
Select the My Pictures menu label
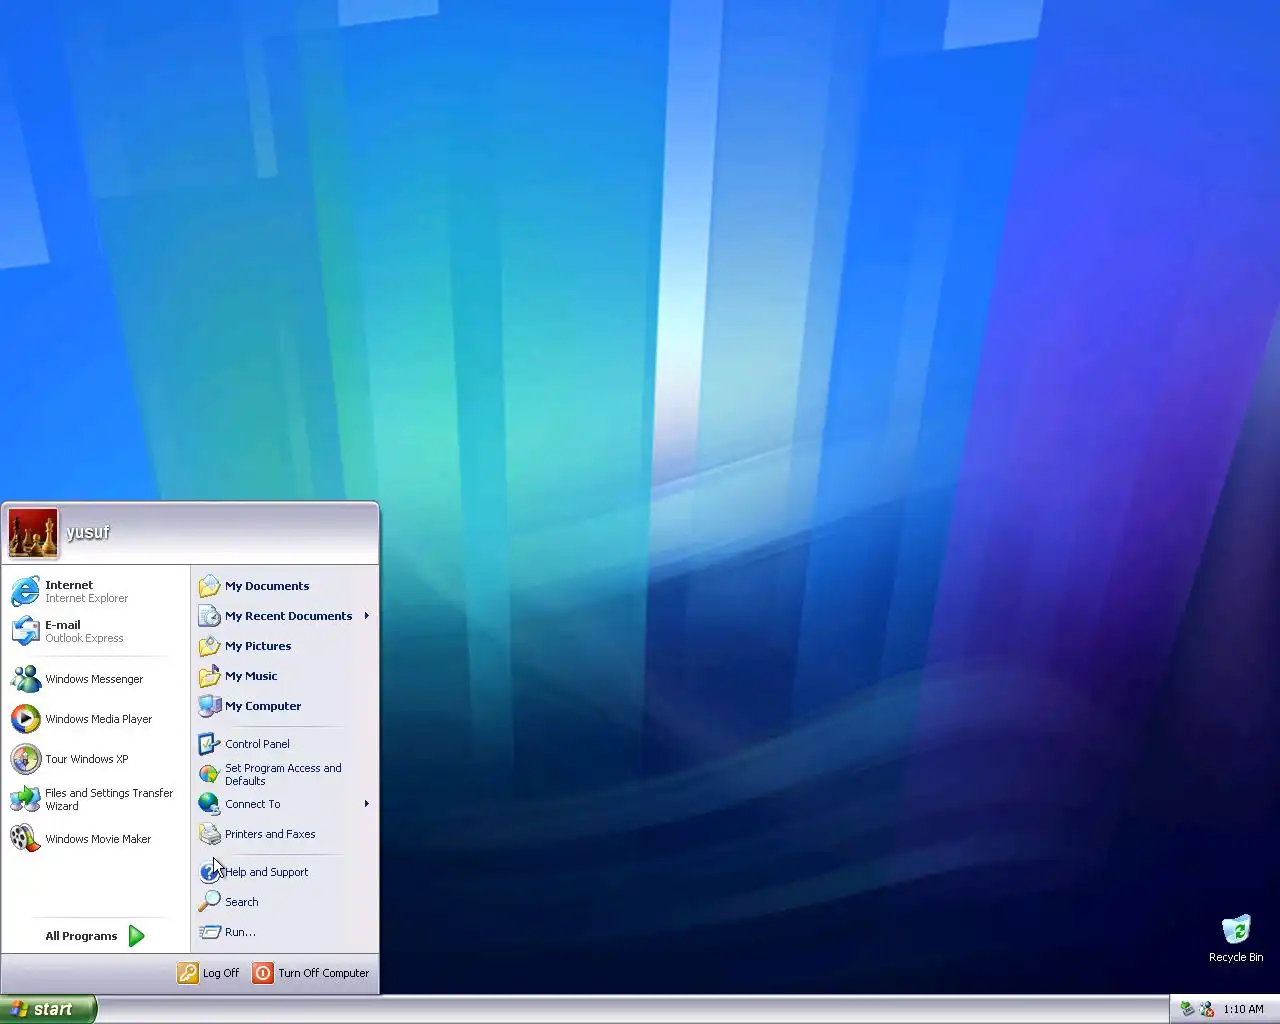point(258,646)
